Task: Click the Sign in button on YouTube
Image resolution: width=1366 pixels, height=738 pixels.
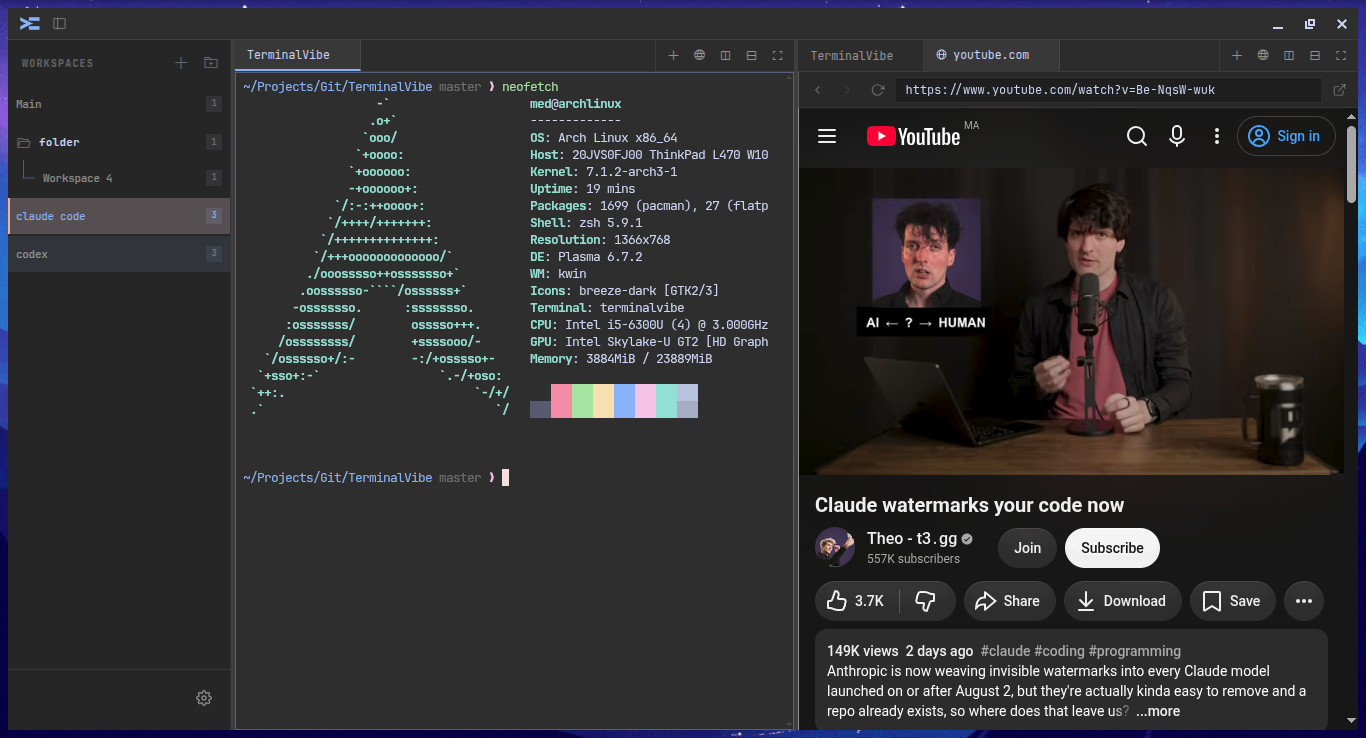Action: 1286,136
